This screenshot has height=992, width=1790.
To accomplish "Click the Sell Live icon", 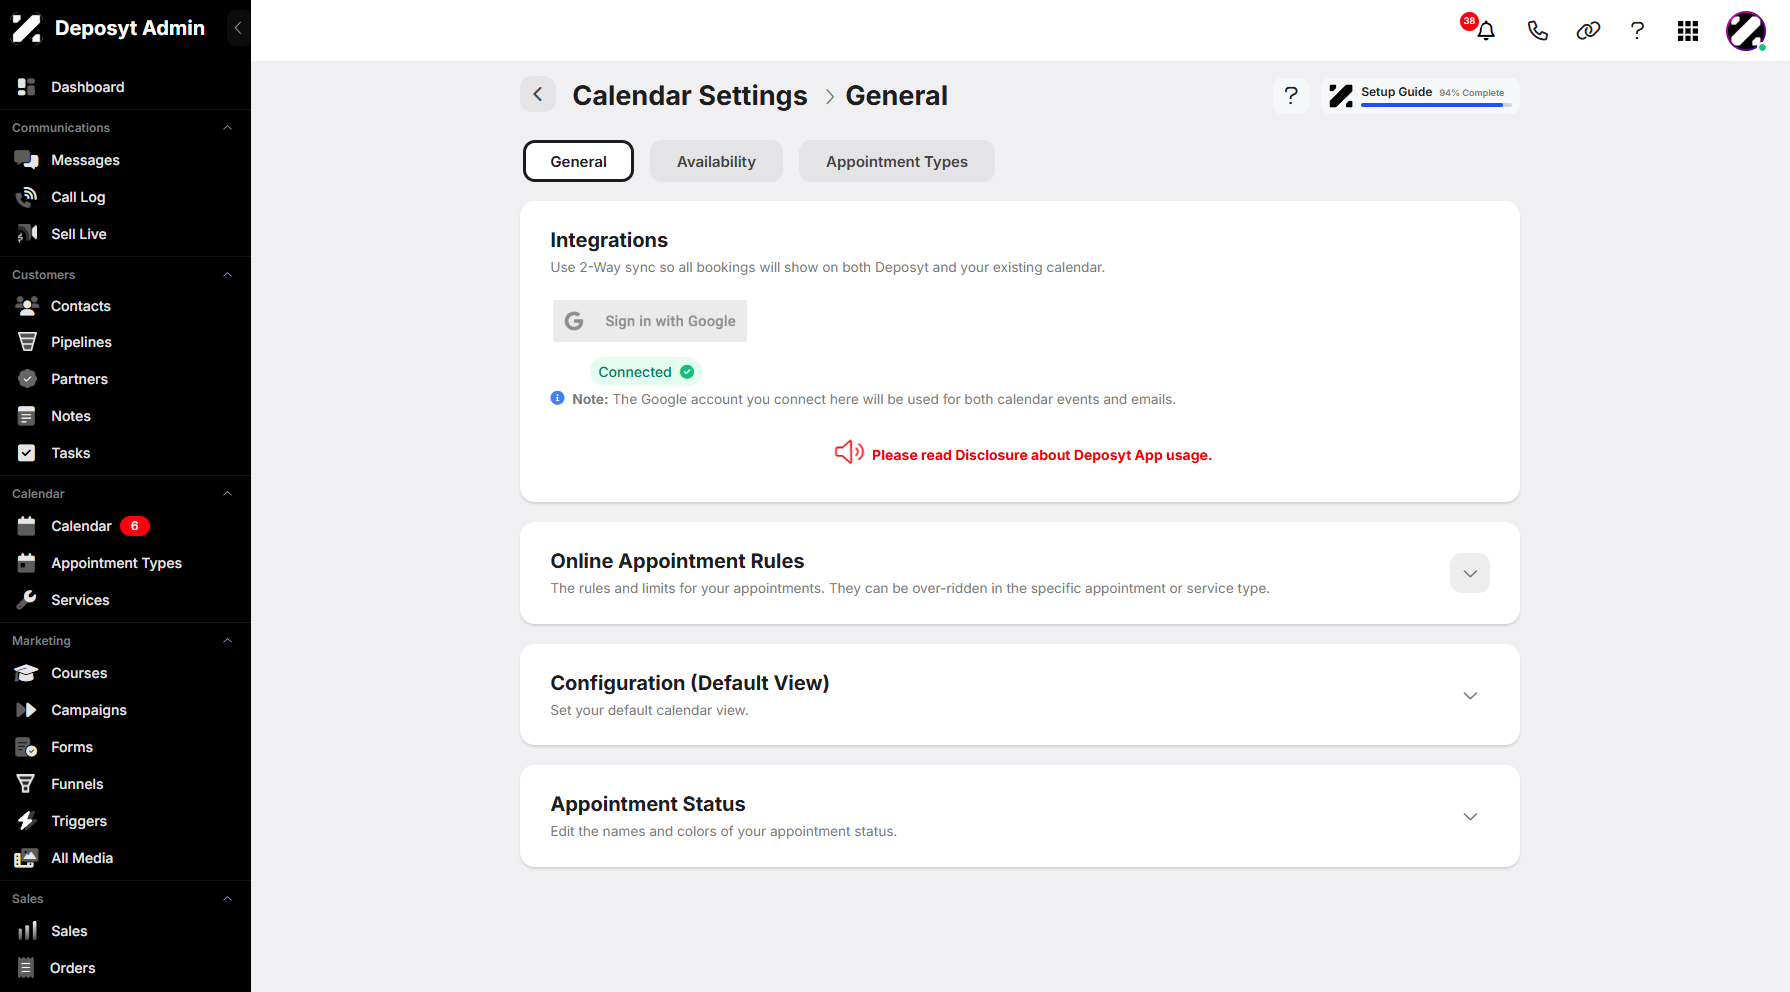I will 27,234.
